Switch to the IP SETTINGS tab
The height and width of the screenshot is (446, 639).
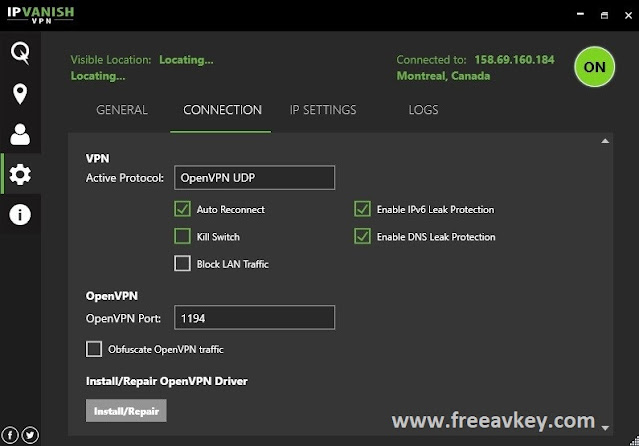tap(323, 110)
